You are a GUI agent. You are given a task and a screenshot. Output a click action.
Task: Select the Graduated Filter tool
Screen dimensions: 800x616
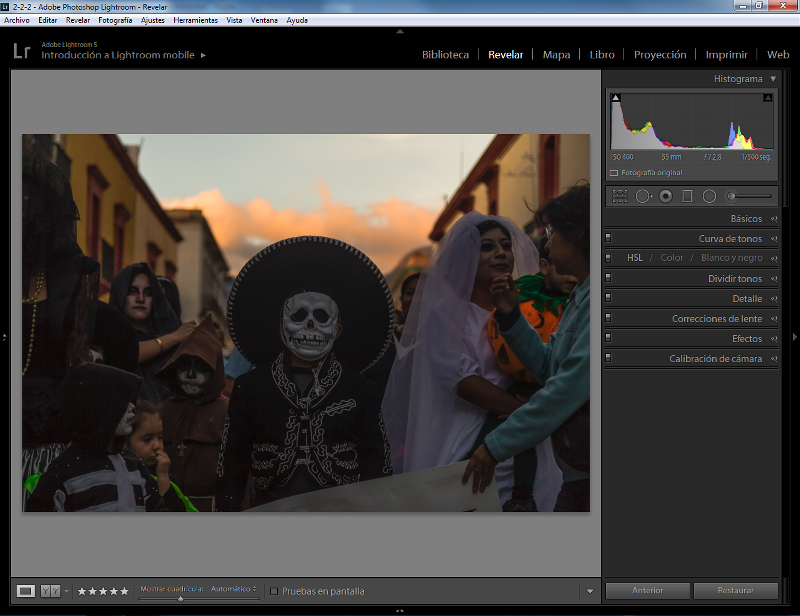[x=687, y=196]
